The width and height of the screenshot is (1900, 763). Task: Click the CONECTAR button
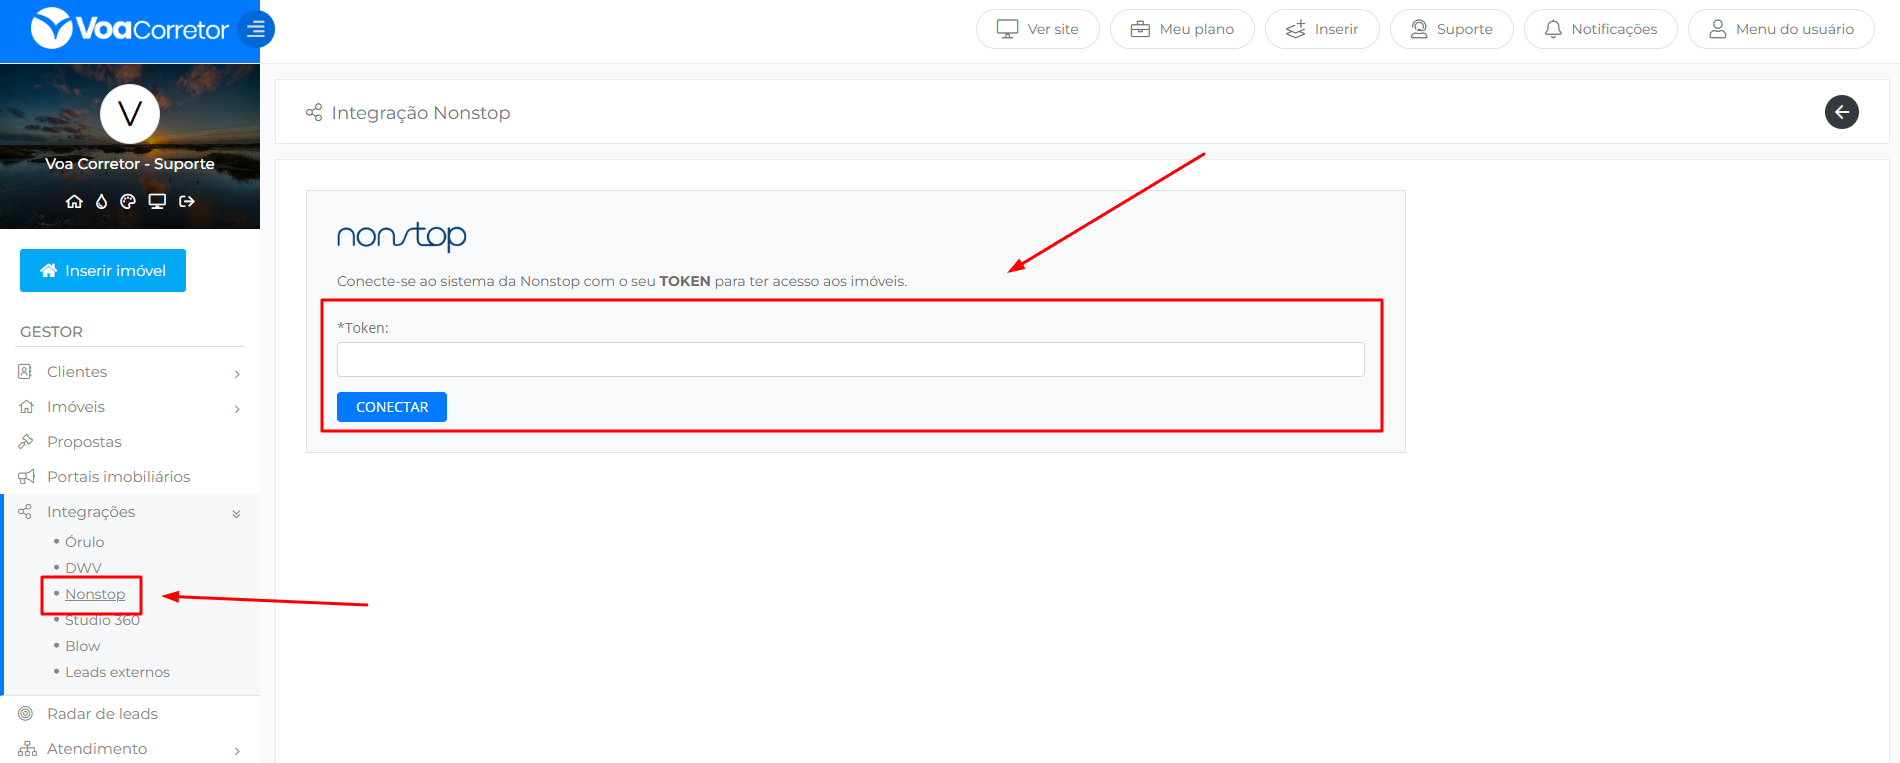392,407
